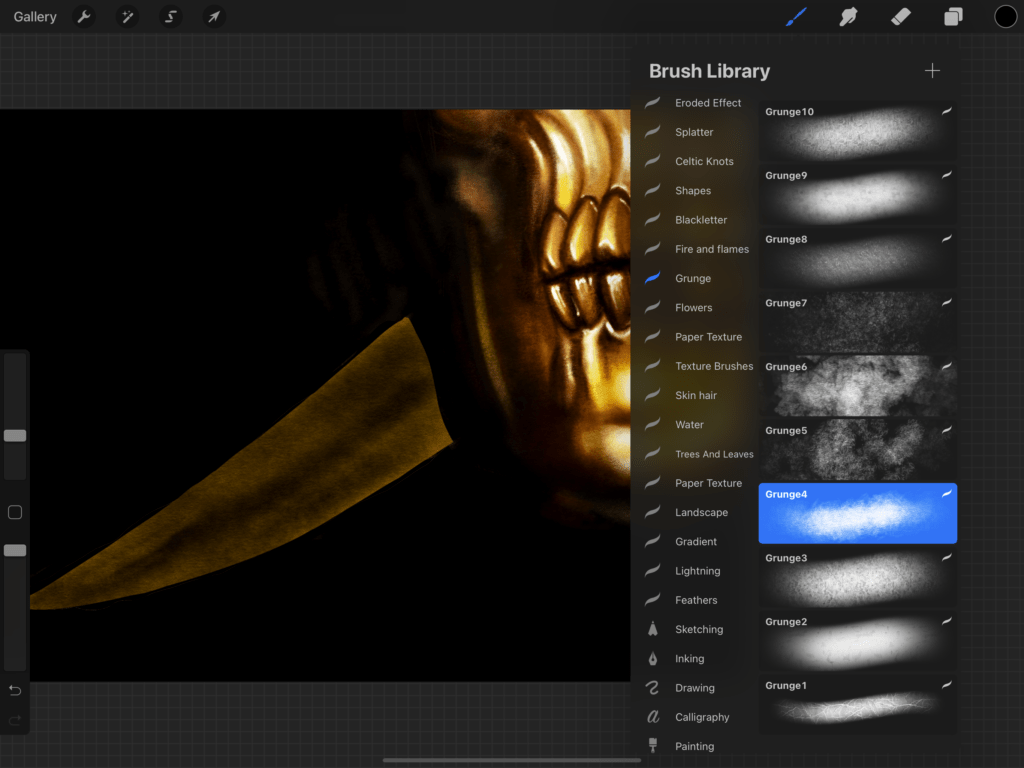This screenshot has height=768, width=1024.
Task: Pick the Grunge10 brush preview
Action: pos(857,130)
